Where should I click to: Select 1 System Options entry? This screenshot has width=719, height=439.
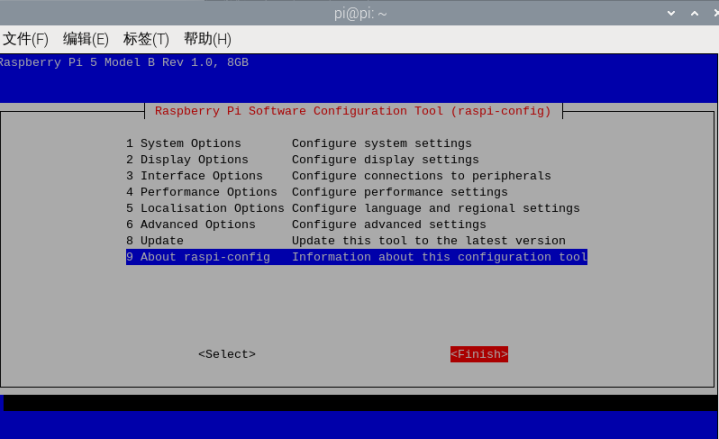(356, 144)
